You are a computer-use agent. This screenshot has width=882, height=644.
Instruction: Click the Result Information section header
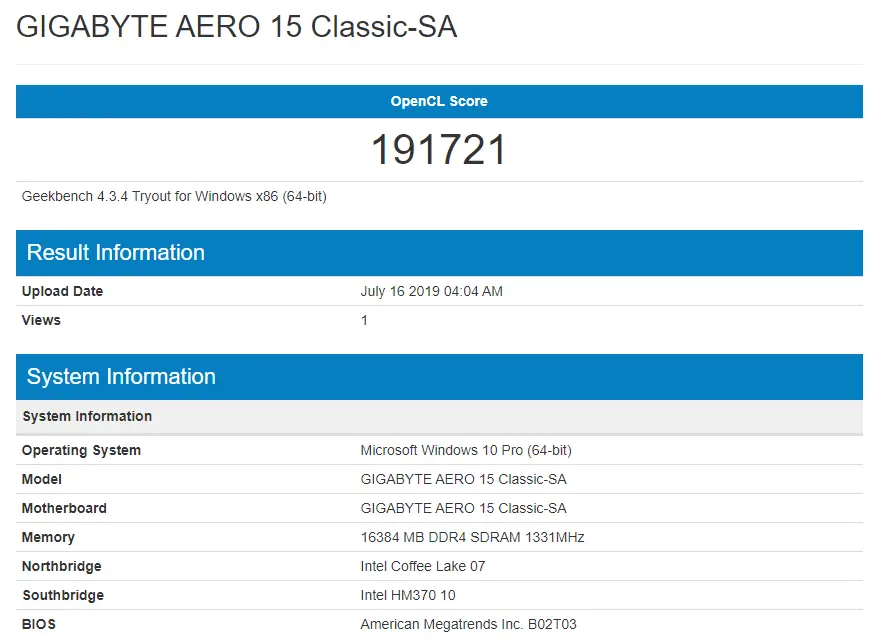click(439, 253)
